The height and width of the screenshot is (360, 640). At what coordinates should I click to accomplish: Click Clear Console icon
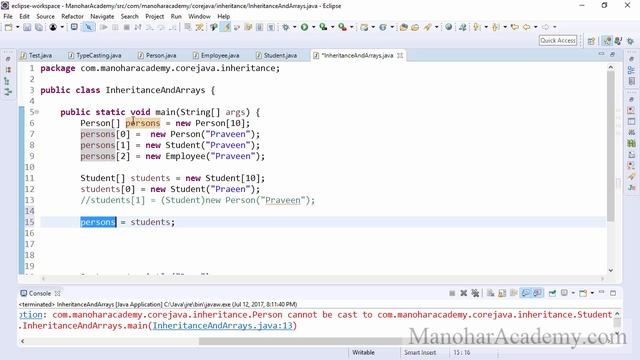point(491,293)
